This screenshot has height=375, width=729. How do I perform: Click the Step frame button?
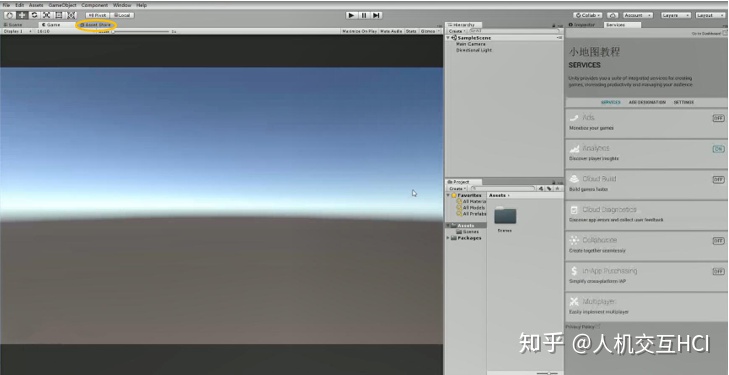[377, 15]
